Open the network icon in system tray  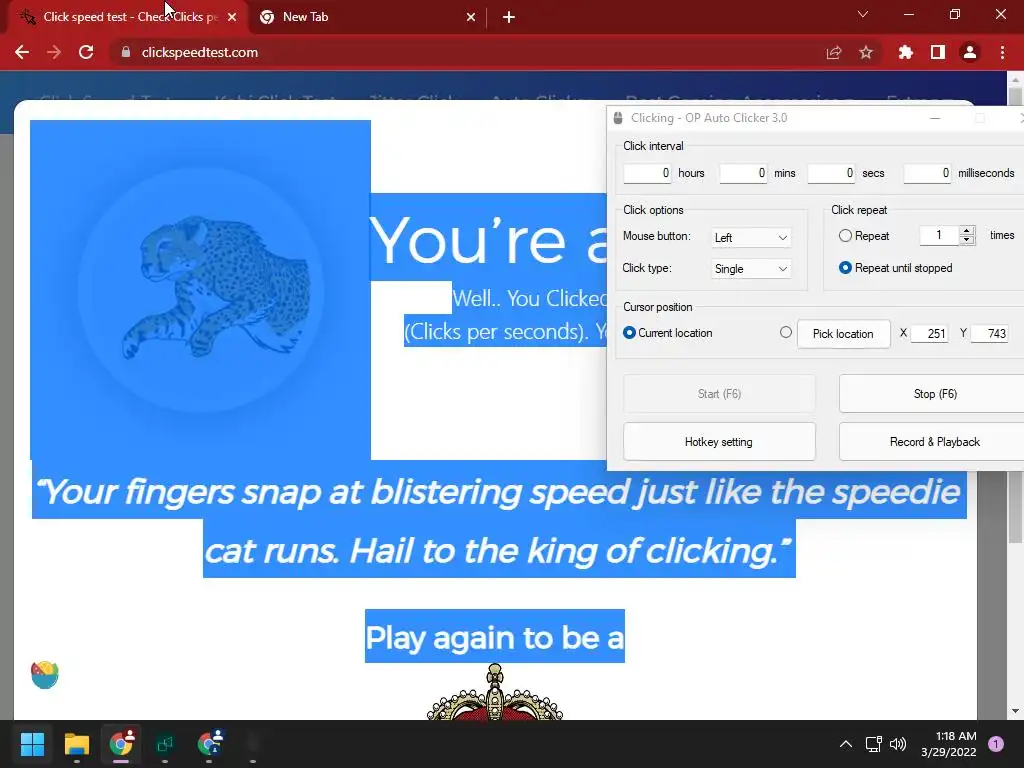874,744
